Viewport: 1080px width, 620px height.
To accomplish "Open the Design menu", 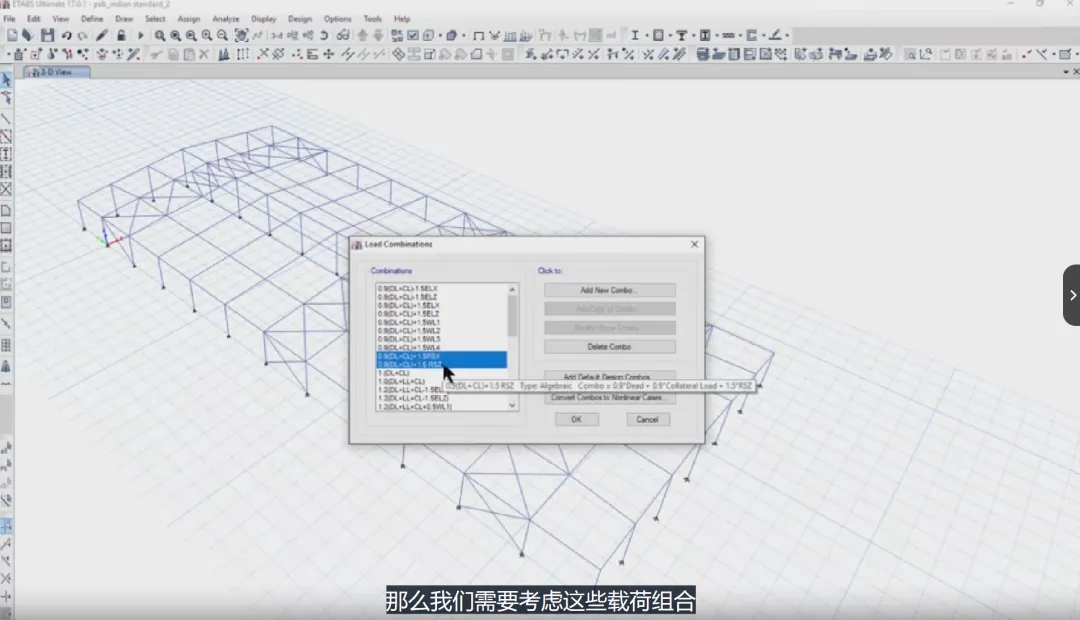I will tap(300, 19).
